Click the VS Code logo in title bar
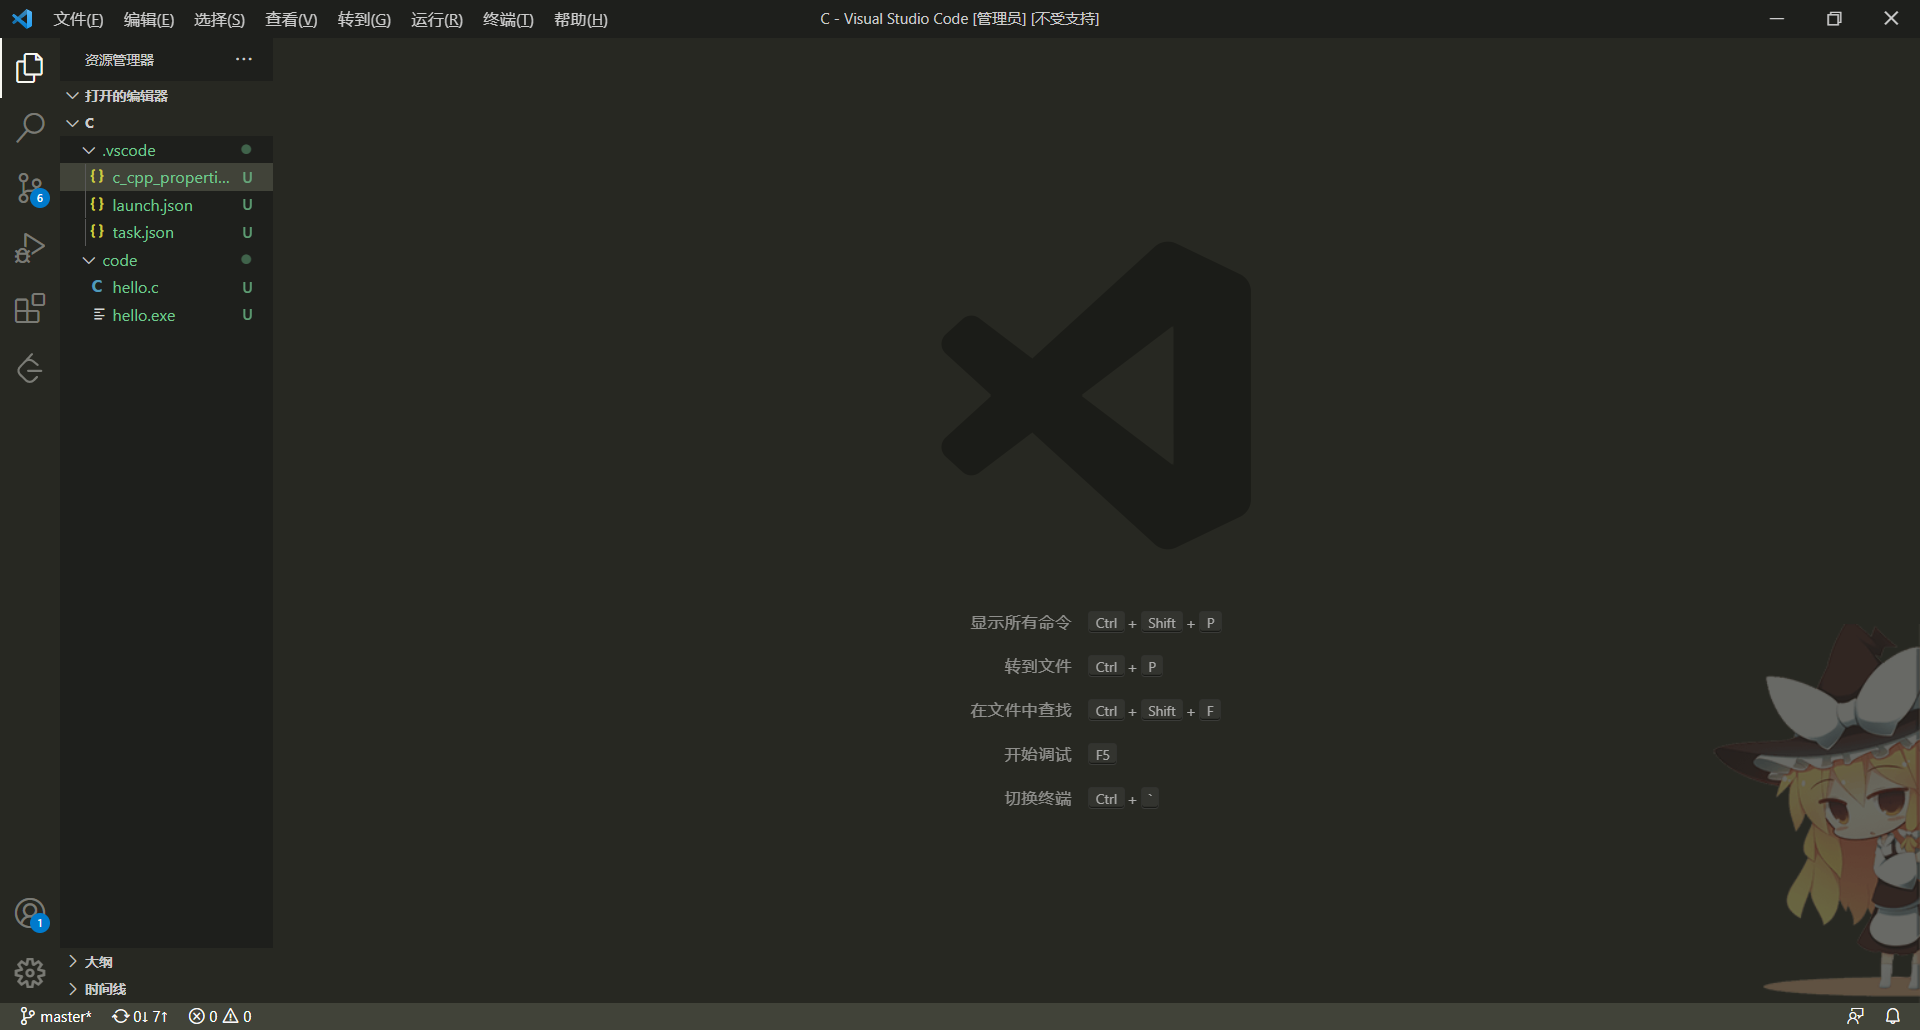The image size is (1920, 1030). [x=22, y=19]
